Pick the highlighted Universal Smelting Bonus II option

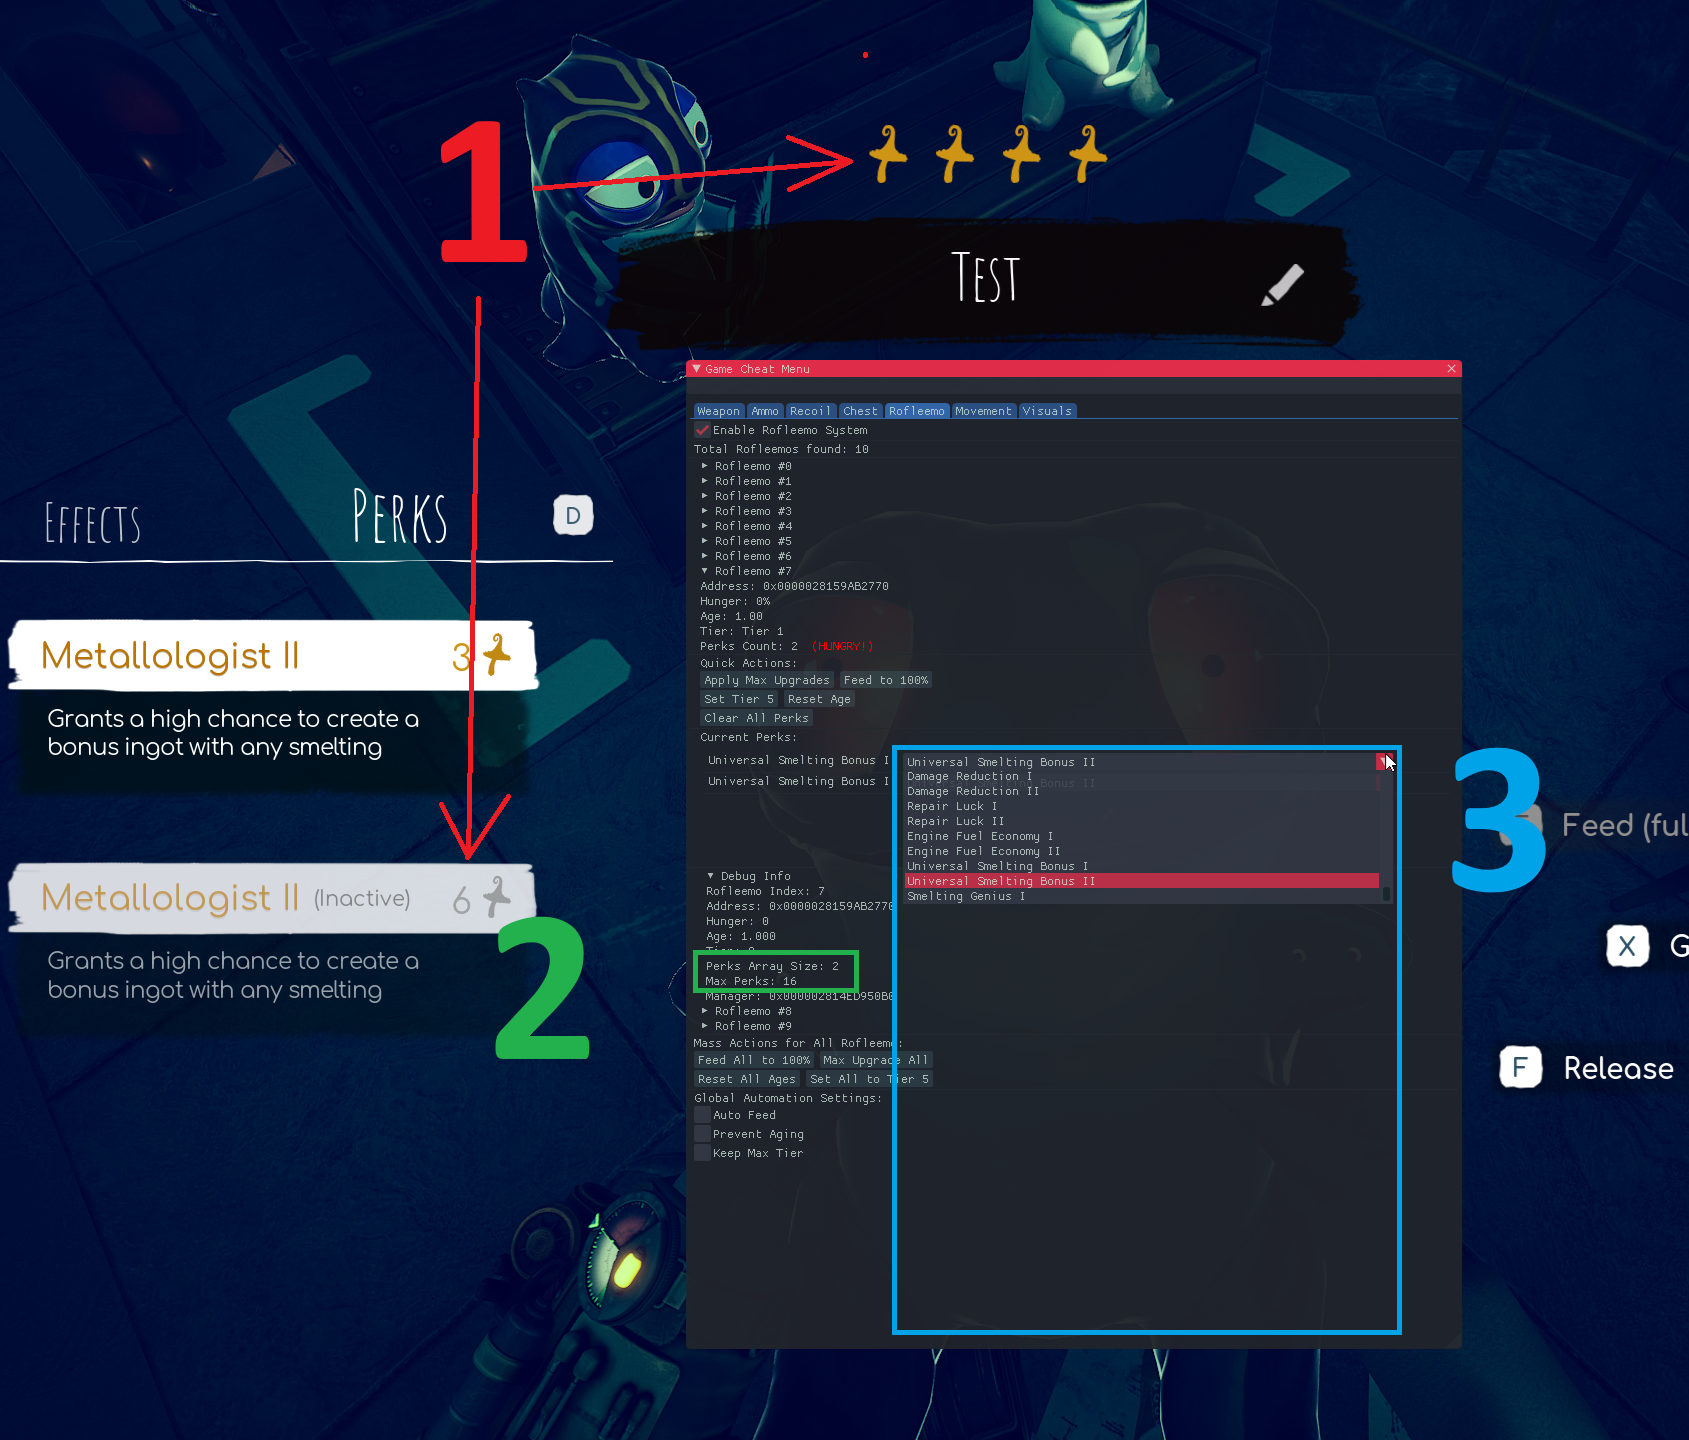coord(1141,881)
